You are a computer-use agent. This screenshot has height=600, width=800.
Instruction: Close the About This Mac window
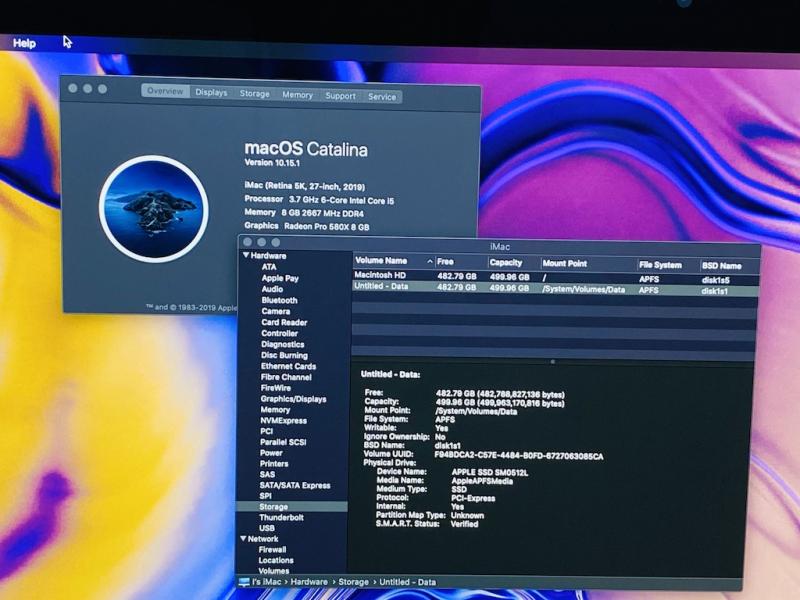click(x=72, y=89)
